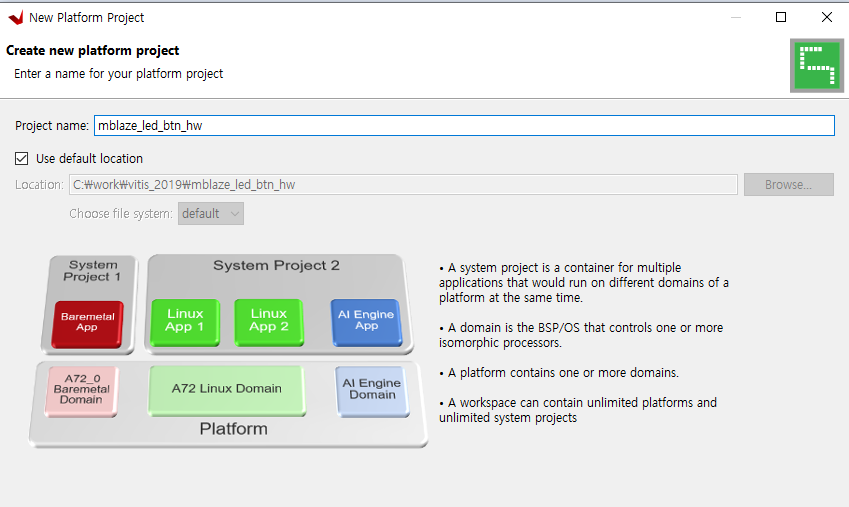The height and width of the screenshot is (507, 849).
Task: Click the bullet about workspace unlimited platforms
Action: click(578, 410)
